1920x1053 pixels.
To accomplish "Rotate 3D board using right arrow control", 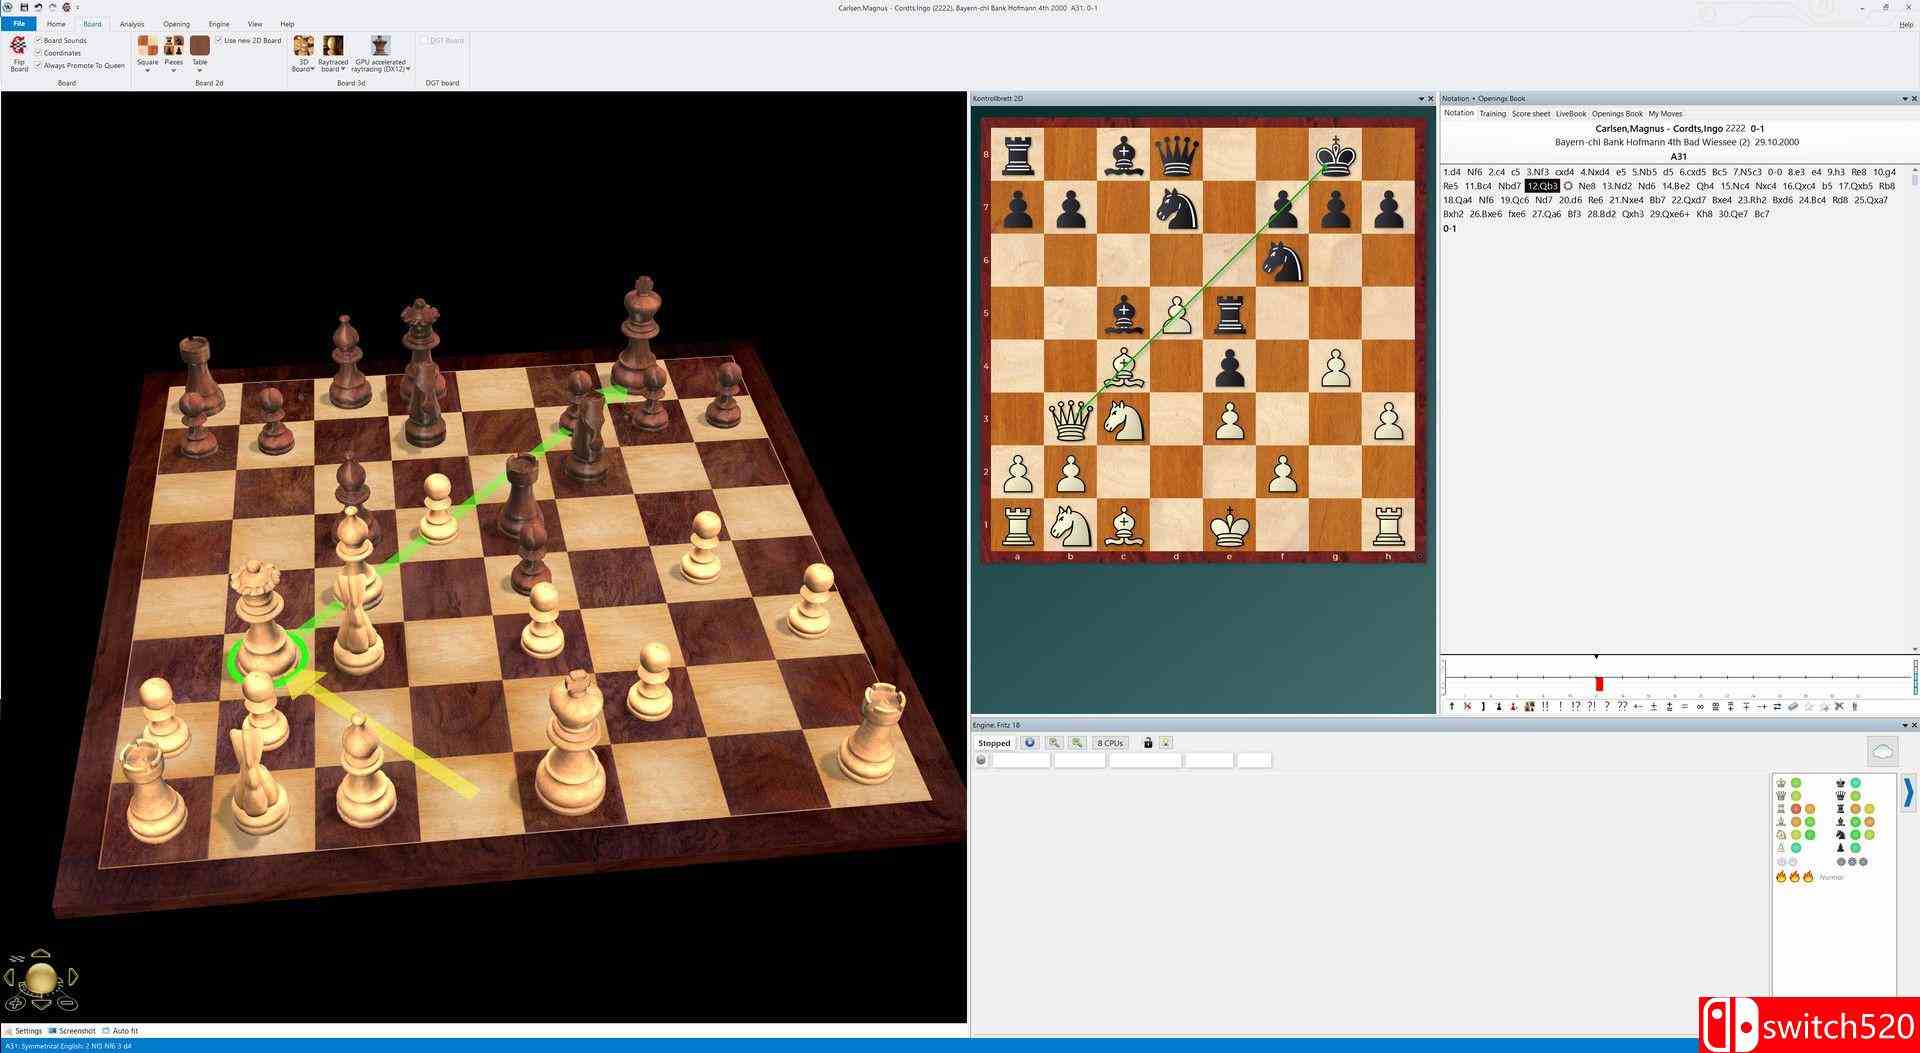I will pos(73,977).
